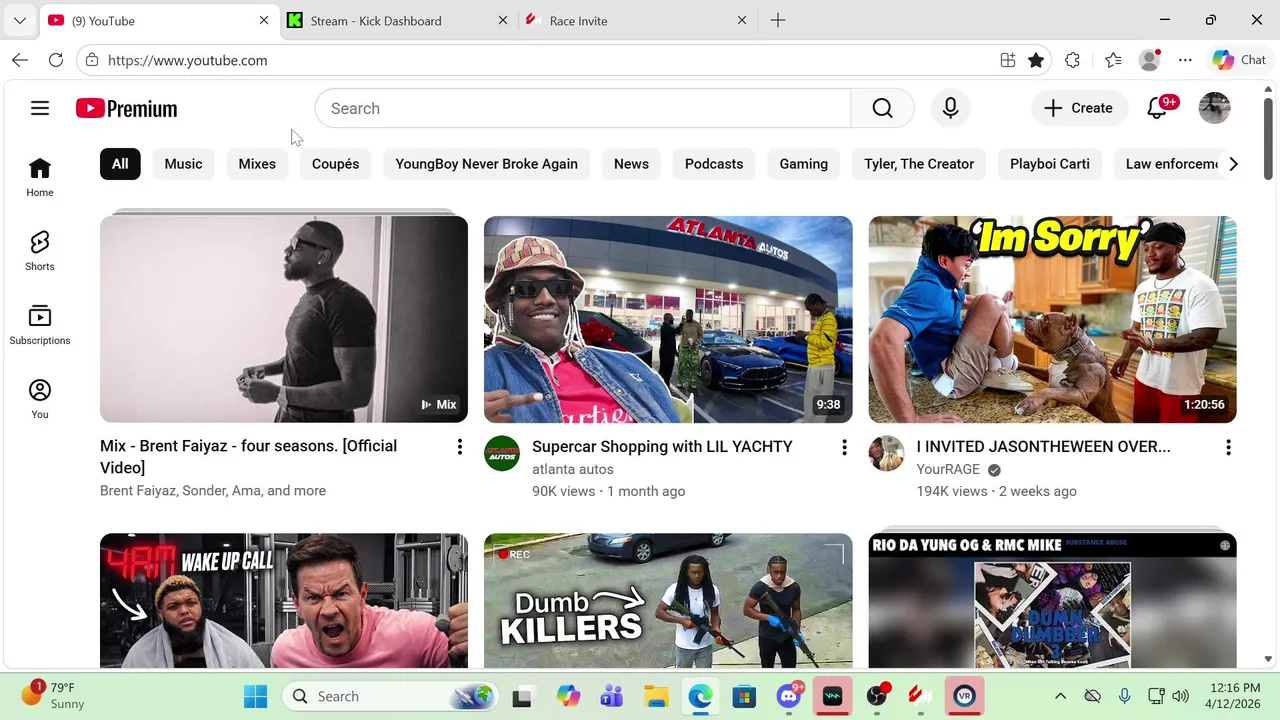This screenshot has height=720, width=1280.
Task: Open Mix - Brent Faiyaz four seasons title
Action: point(248,457)
